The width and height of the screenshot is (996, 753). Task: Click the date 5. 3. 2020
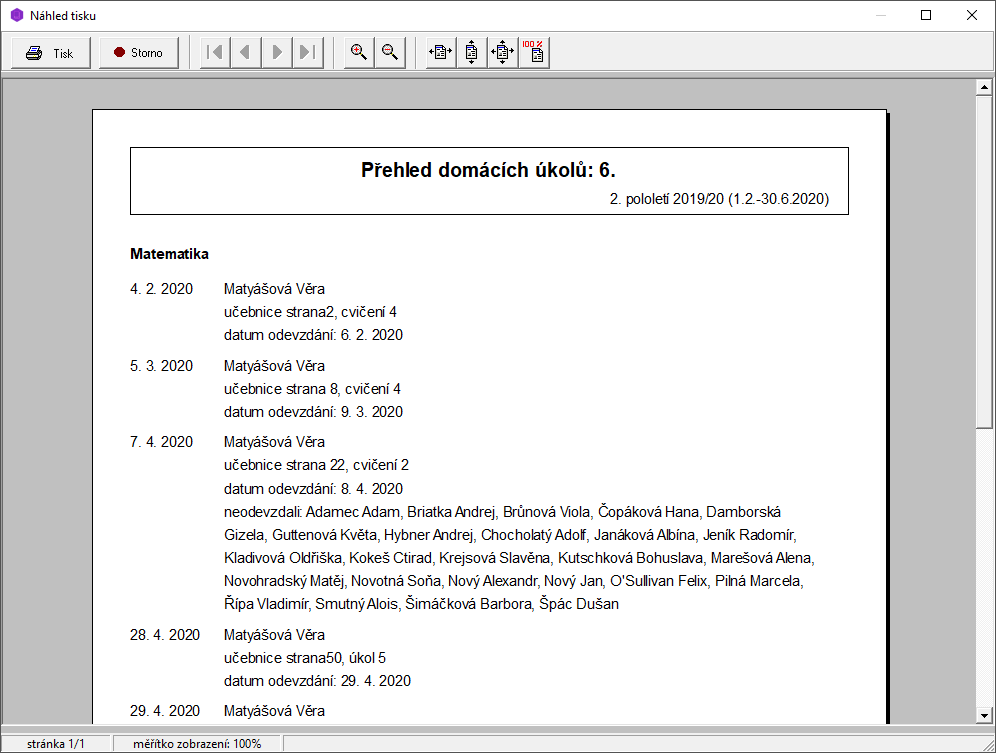[161, 366]
